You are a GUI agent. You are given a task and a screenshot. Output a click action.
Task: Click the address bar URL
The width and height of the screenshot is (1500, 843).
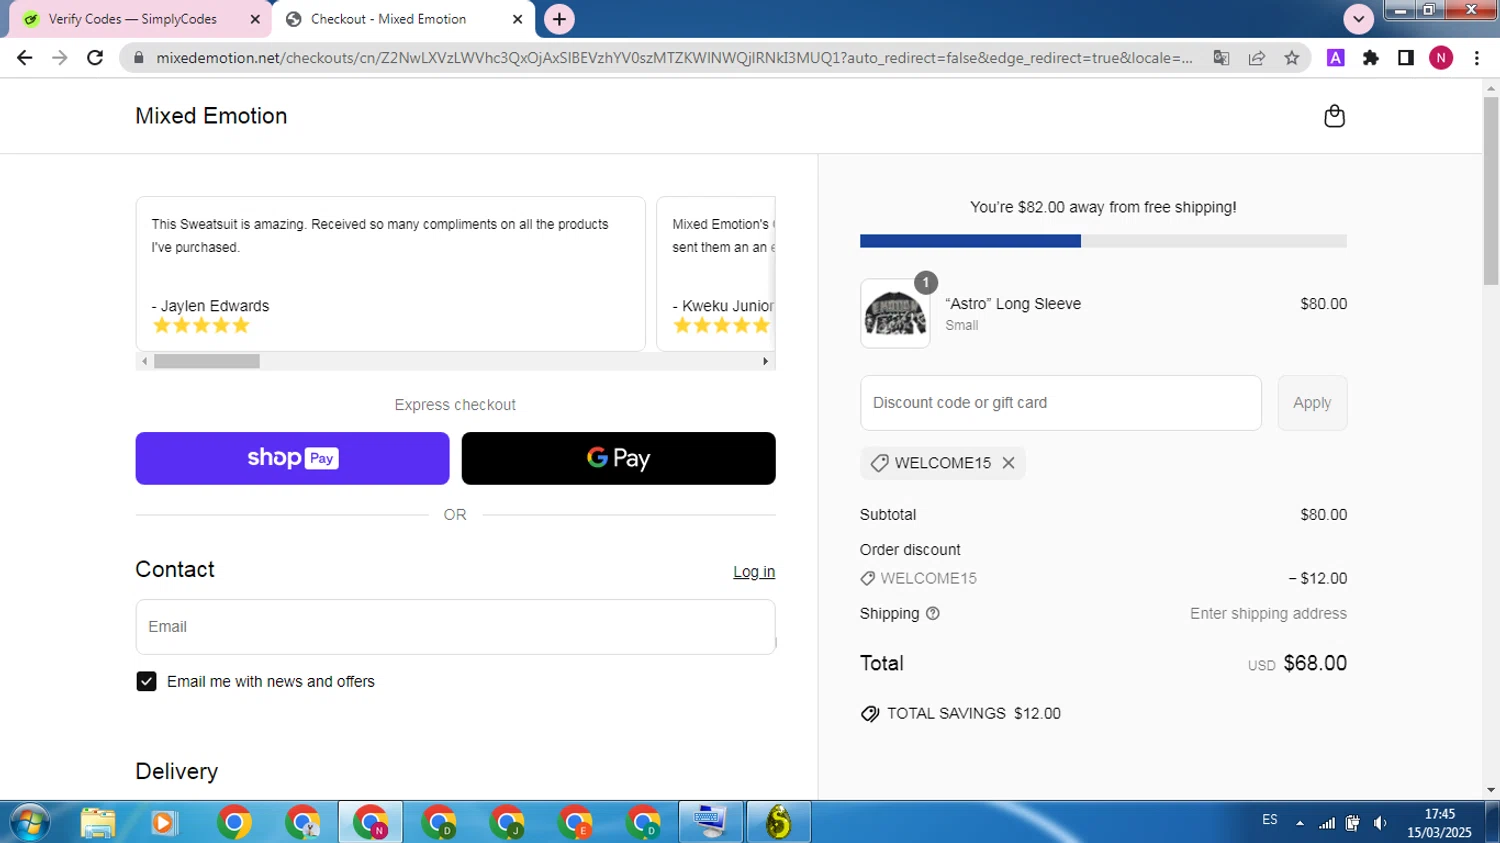[x=674, y=58]
